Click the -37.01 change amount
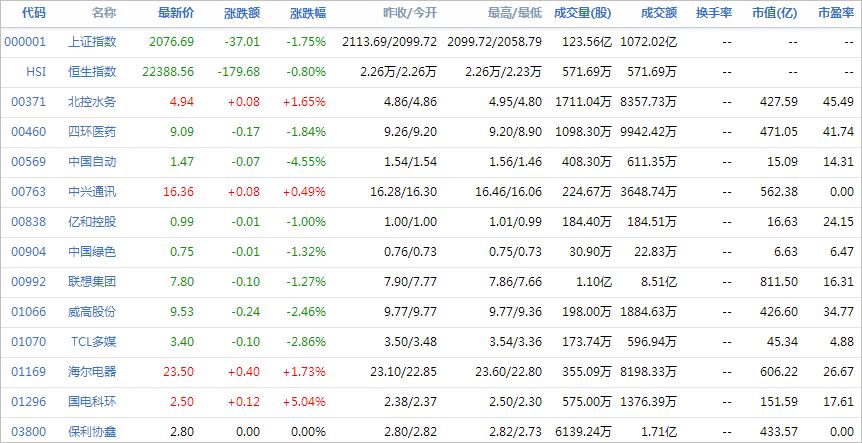The height and width of the screenshot is (443, 862). 242,42
